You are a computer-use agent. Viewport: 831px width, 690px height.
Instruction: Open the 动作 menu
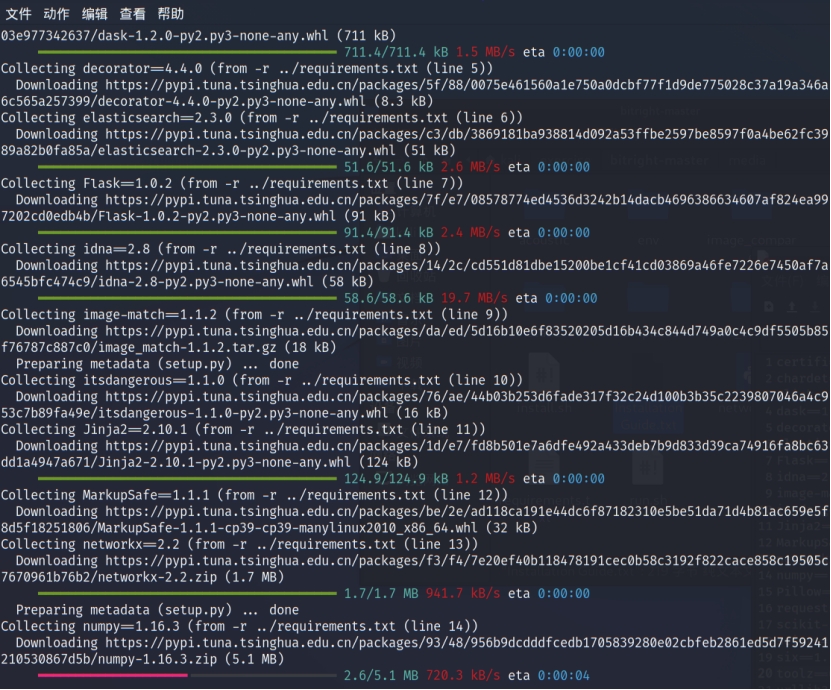click(56, 14)
